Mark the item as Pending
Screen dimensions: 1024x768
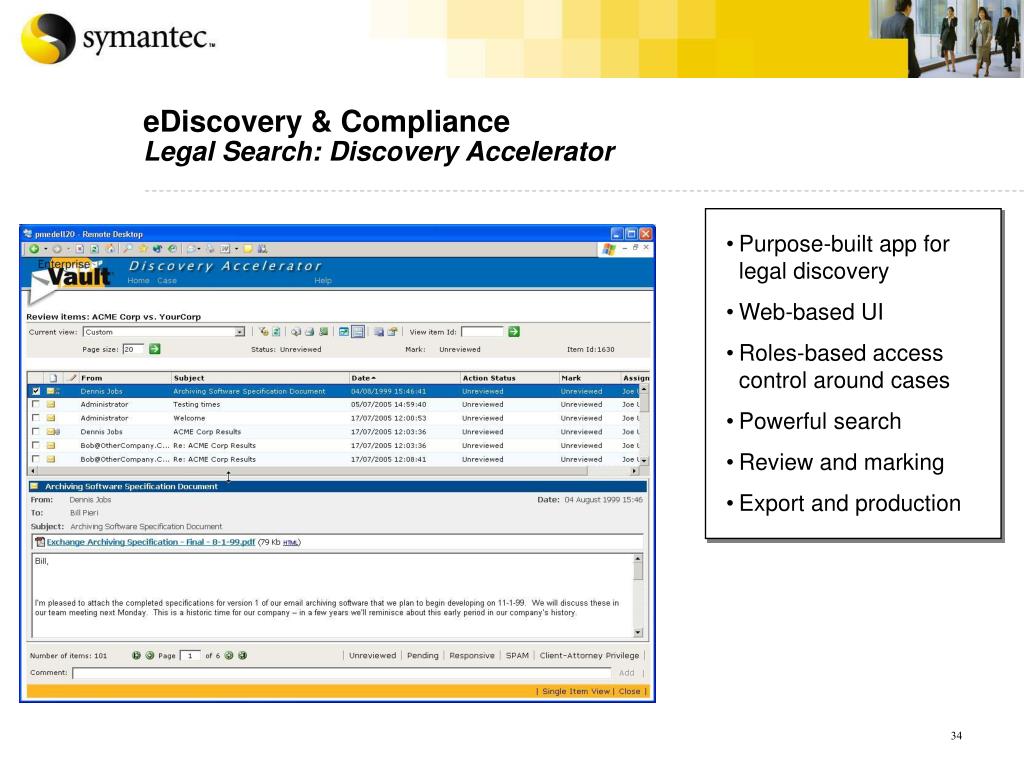423,655
